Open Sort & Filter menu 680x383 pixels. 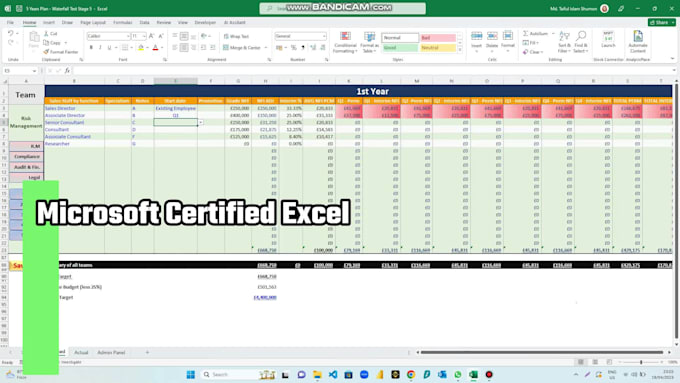click(564, 42)
